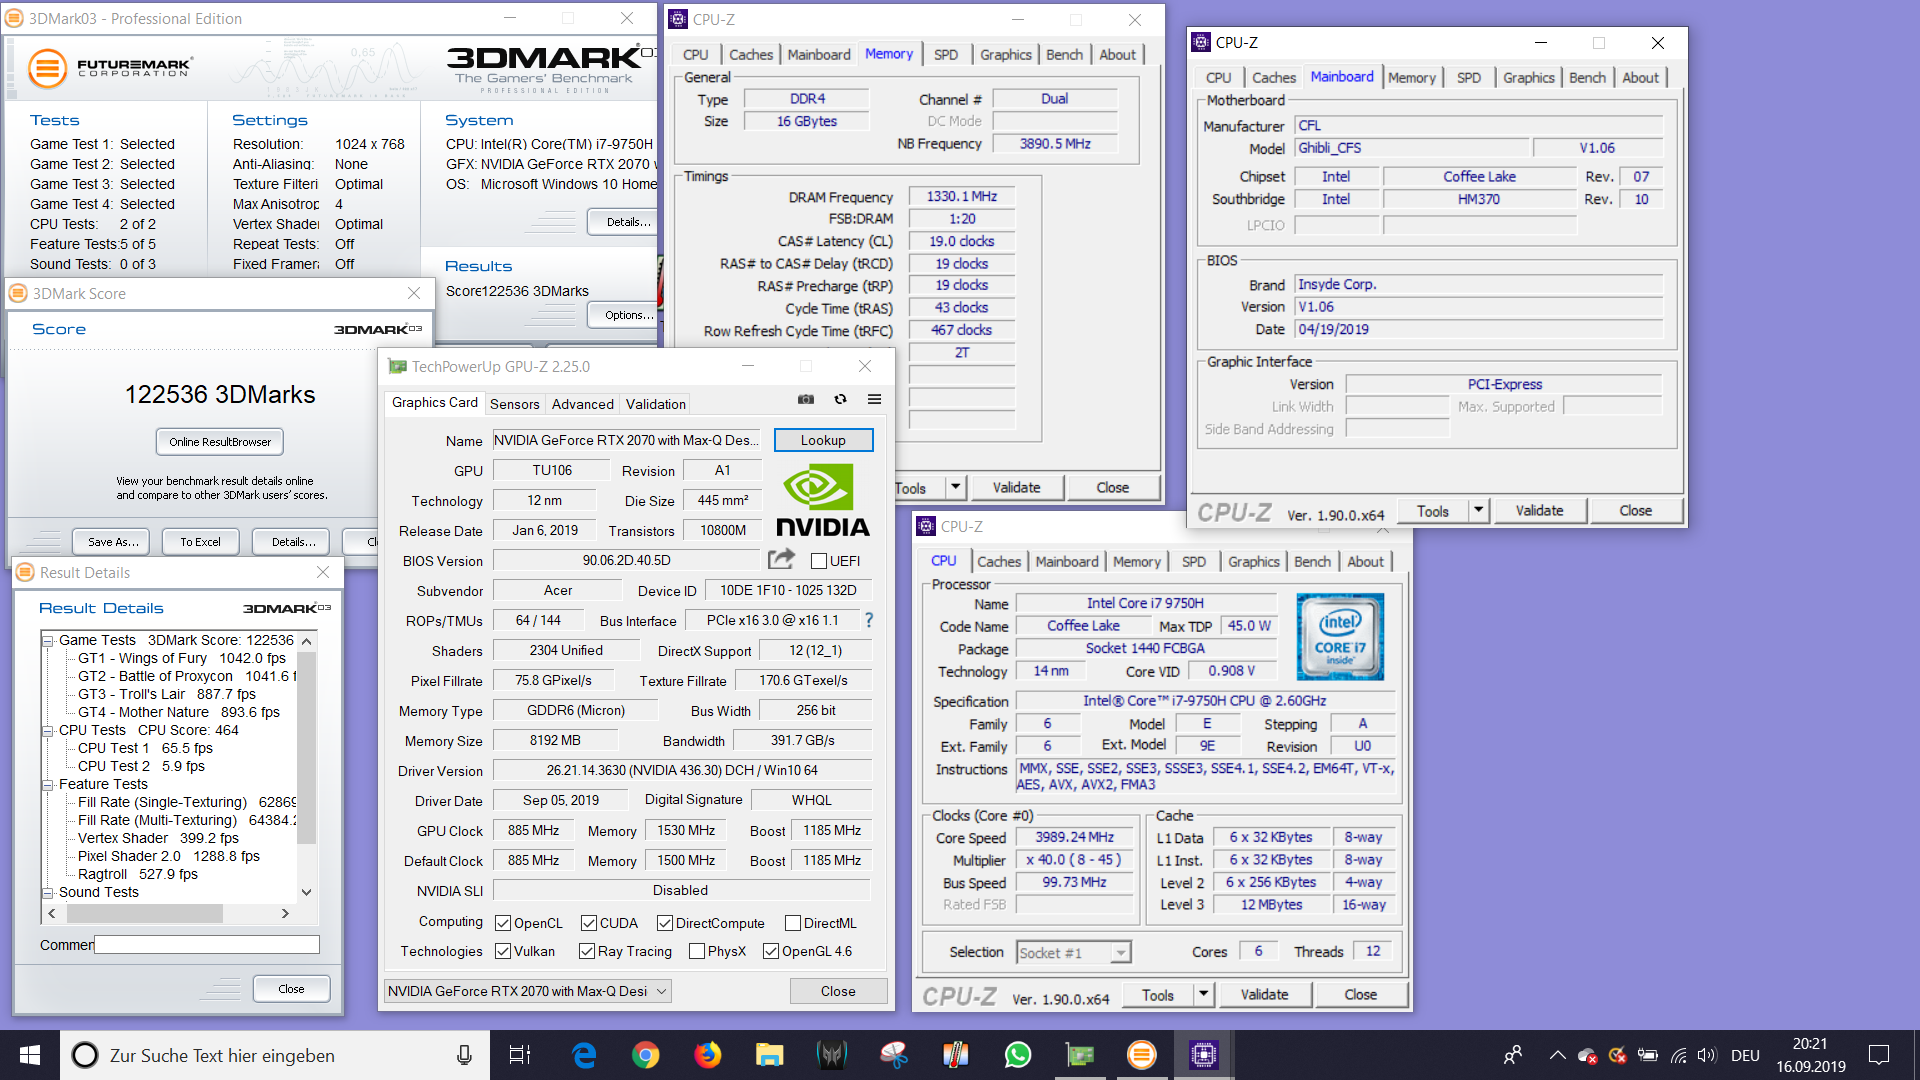Open the Bench tab in CPU-Z Mainboard window
This screenshot has height=1080, width=1920.
click(1587, 78)
